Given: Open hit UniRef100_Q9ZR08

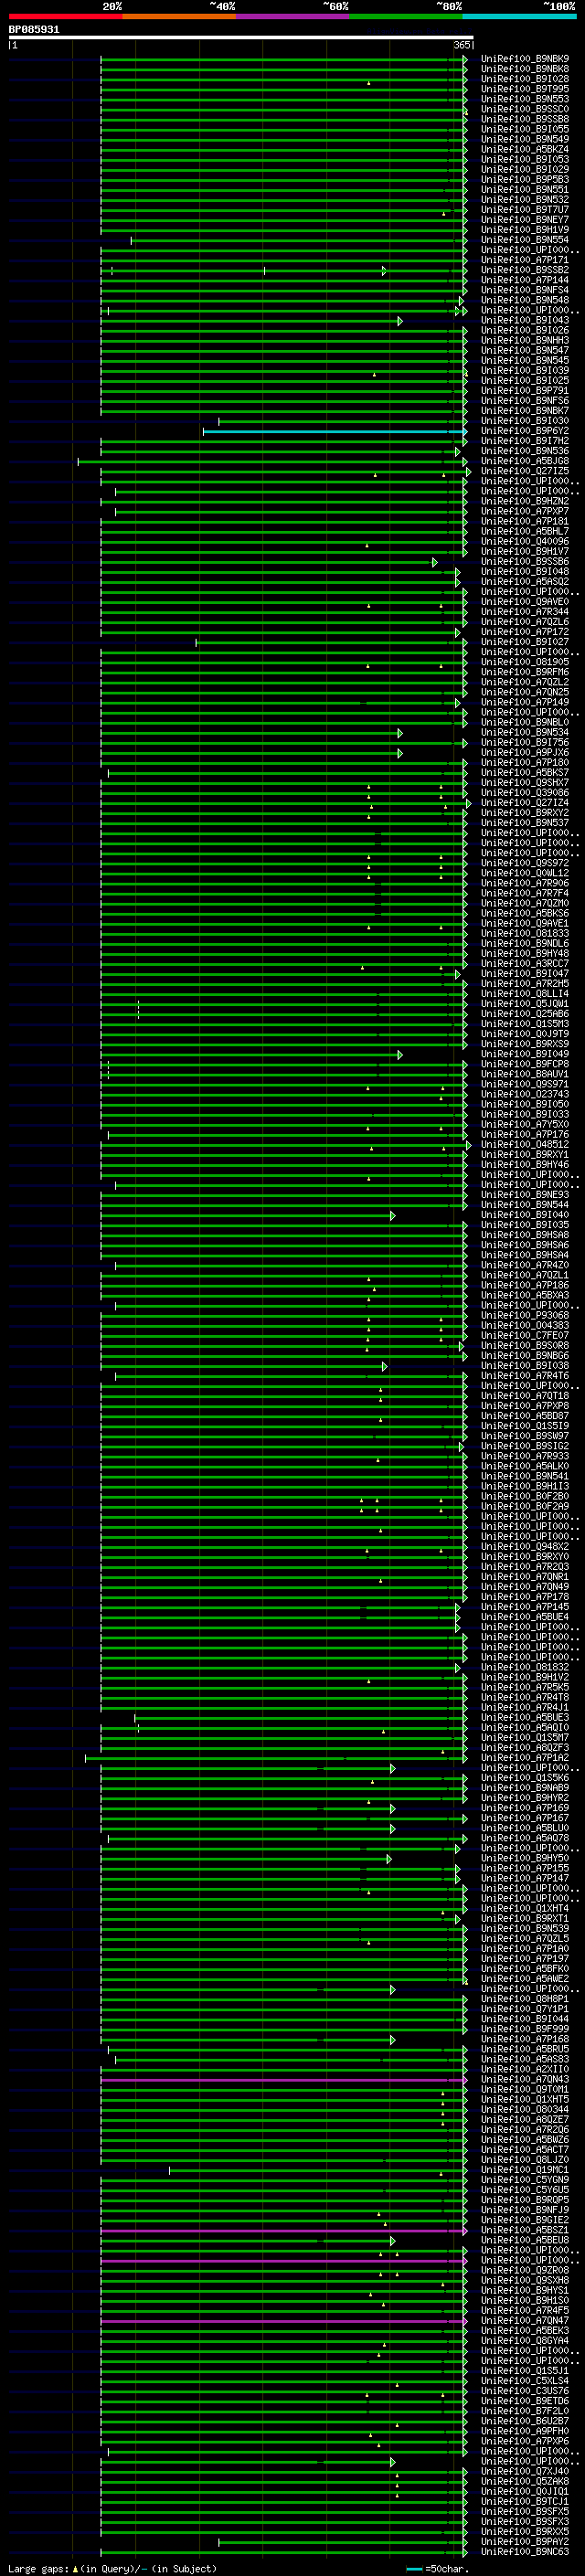Looking at the screenshot, I should coord(525,2271).
